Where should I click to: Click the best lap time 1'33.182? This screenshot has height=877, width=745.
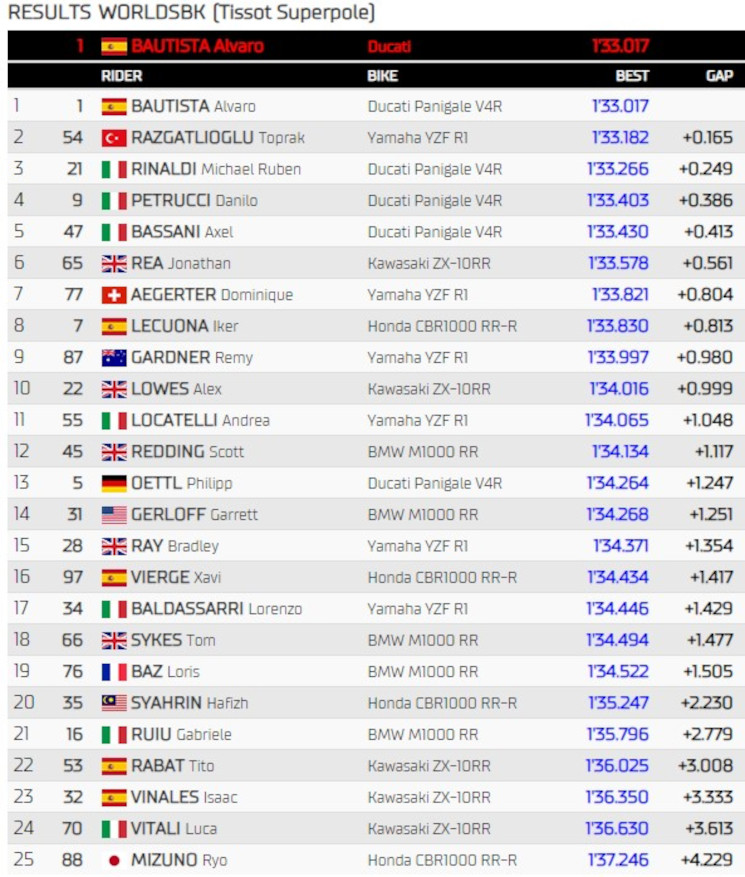coord(620,138)
